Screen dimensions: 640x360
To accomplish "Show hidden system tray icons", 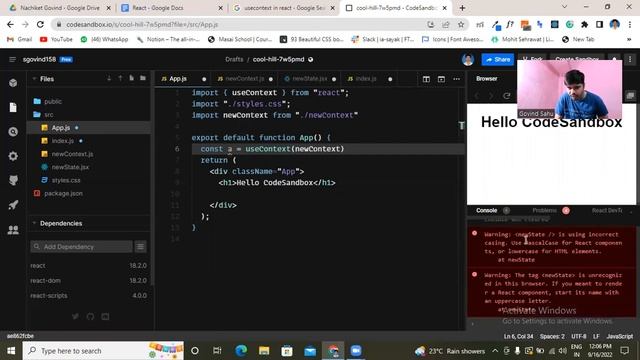I will 495,351.
